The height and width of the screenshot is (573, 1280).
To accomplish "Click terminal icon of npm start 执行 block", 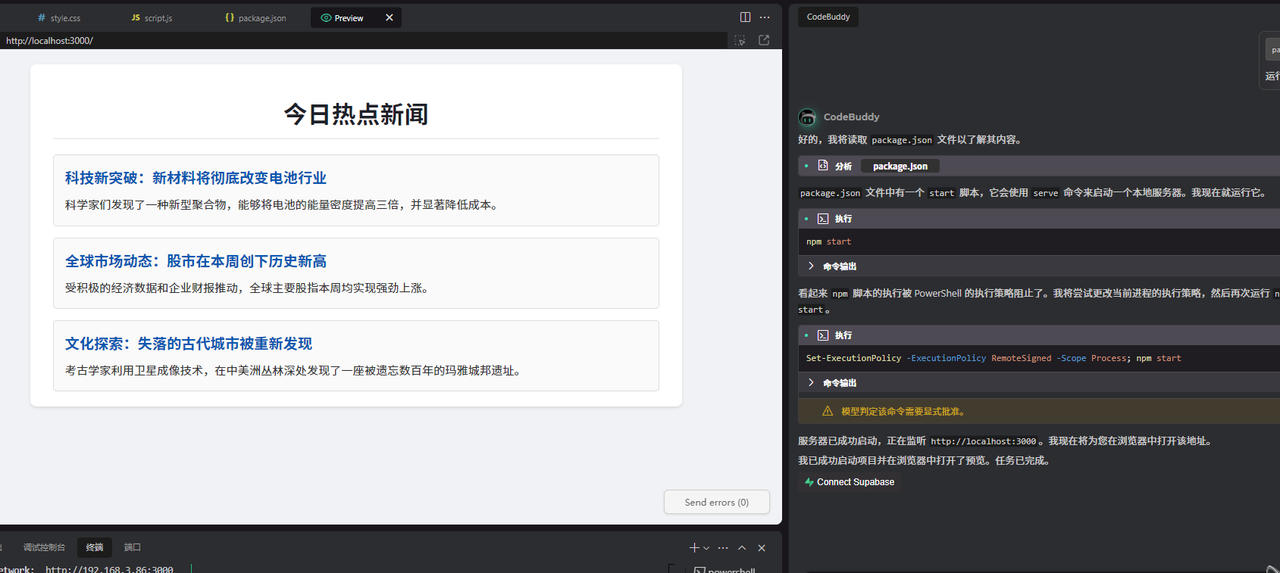I will click(823, 218).
